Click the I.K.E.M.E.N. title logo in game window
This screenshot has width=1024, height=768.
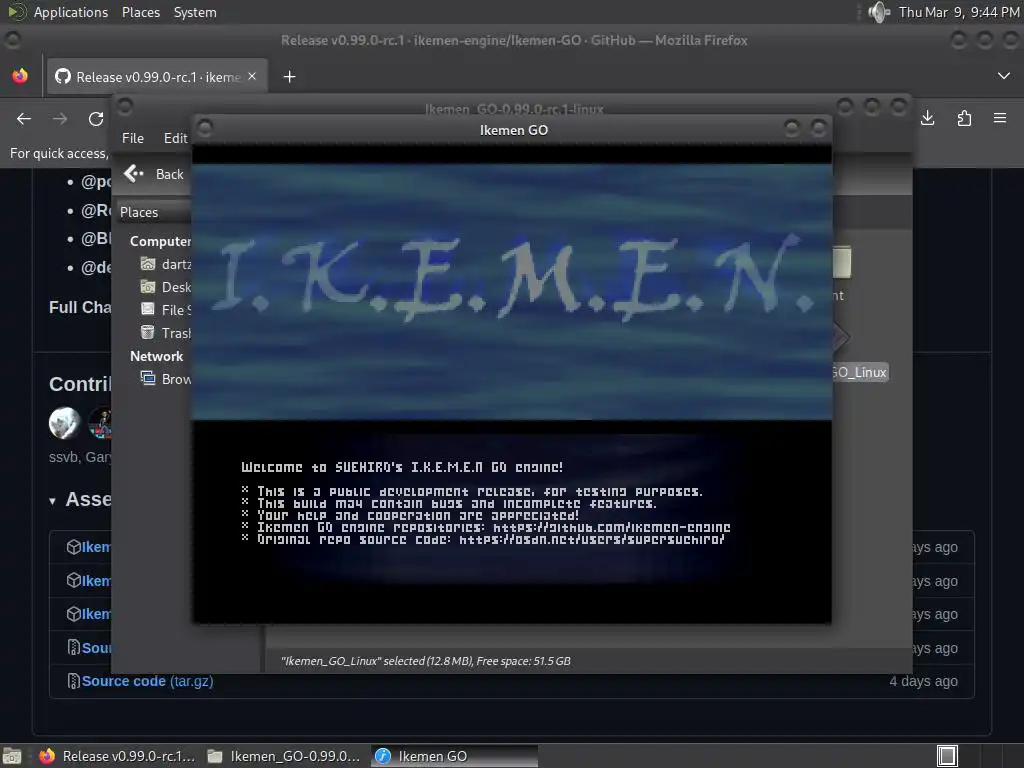pyautogui.click(x=513, y=279)
